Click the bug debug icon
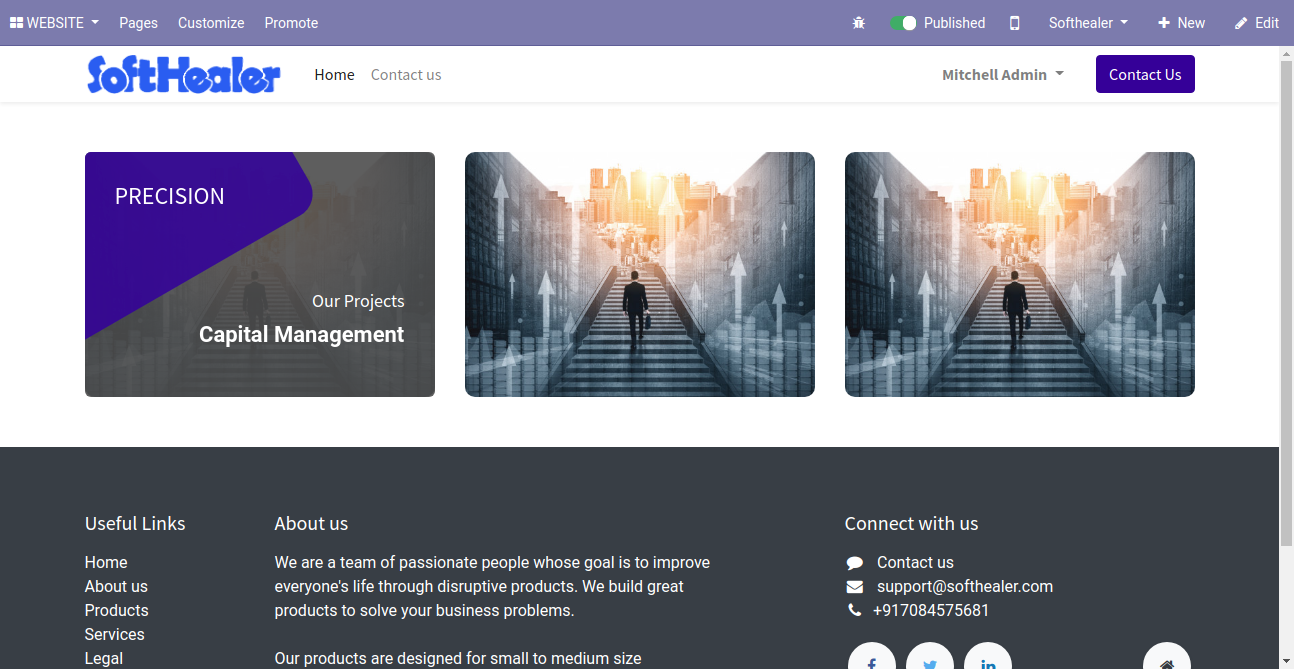This screenshot has width=1294, height=669. (x=858, y=23)
